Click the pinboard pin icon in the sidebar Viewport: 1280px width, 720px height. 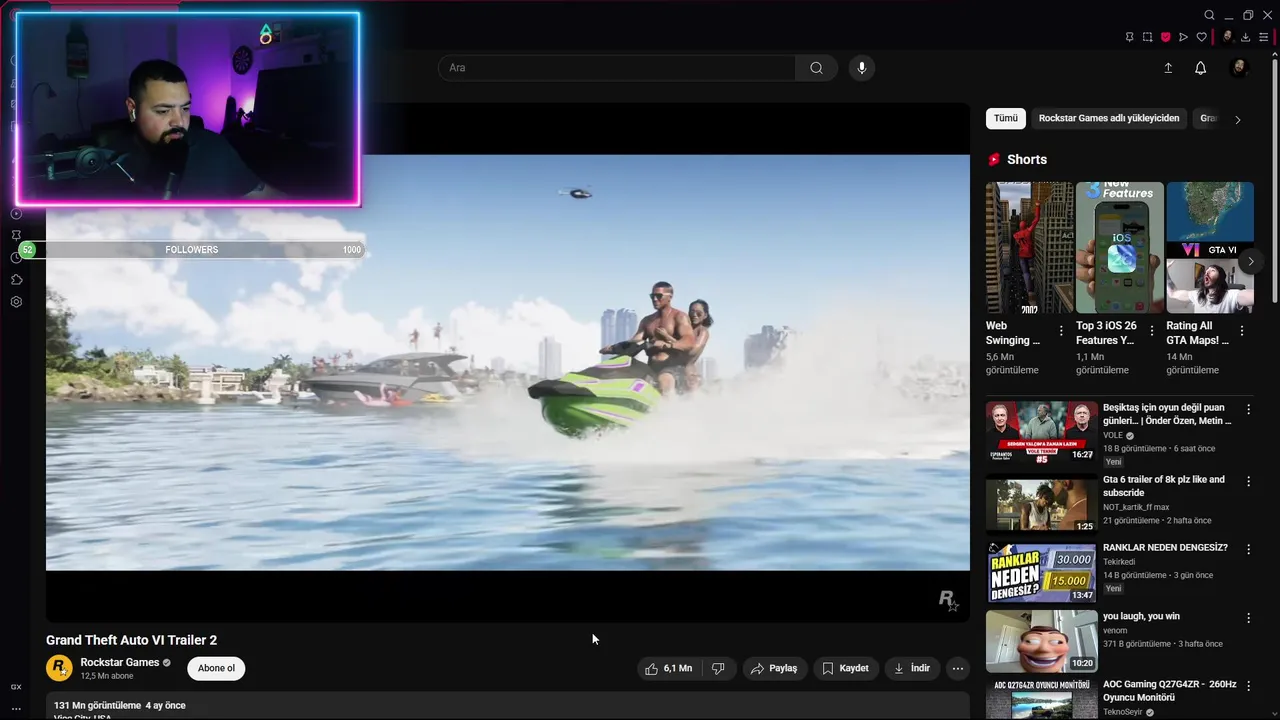[x=16, y=236]
